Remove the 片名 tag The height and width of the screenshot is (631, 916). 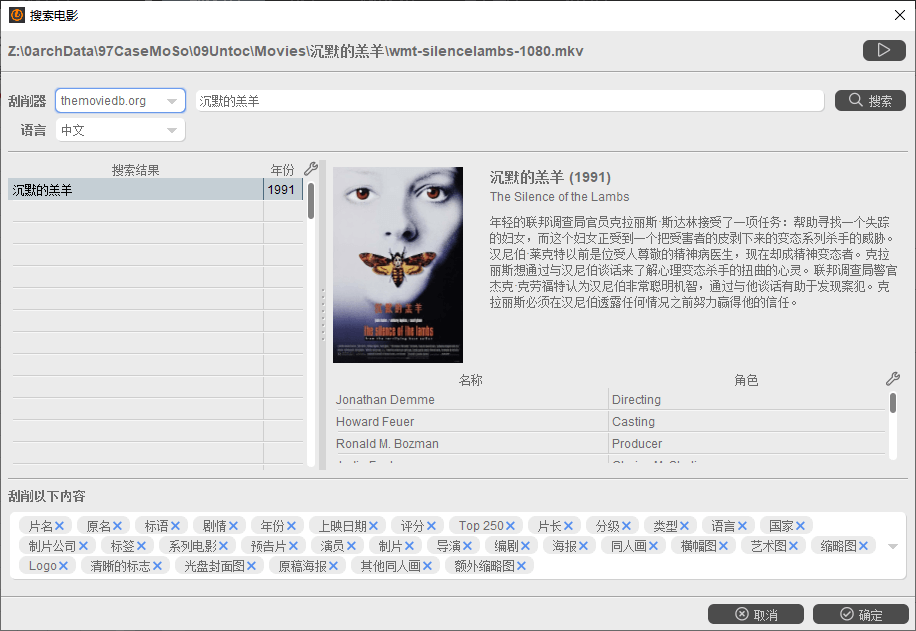pos(59,526)
